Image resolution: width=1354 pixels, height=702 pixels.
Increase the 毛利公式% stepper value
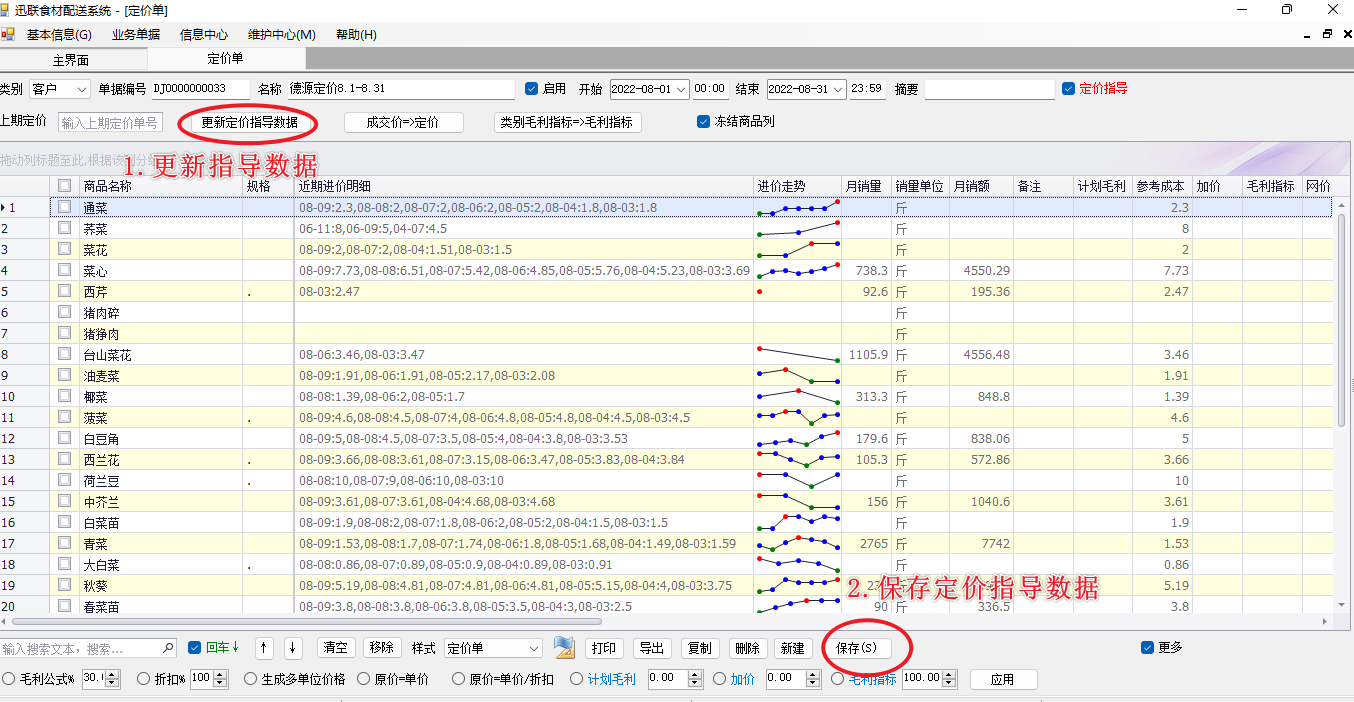click(112, 674)
